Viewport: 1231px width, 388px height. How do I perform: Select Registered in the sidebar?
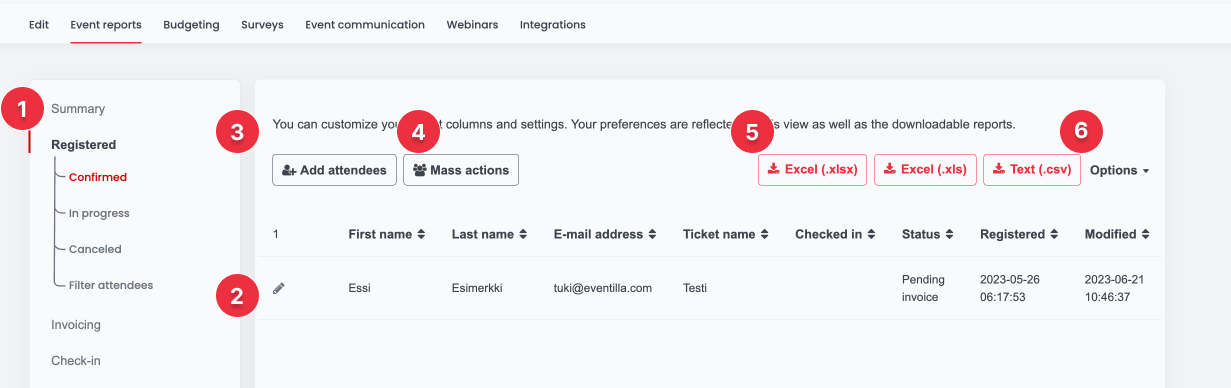click(84, 144)
